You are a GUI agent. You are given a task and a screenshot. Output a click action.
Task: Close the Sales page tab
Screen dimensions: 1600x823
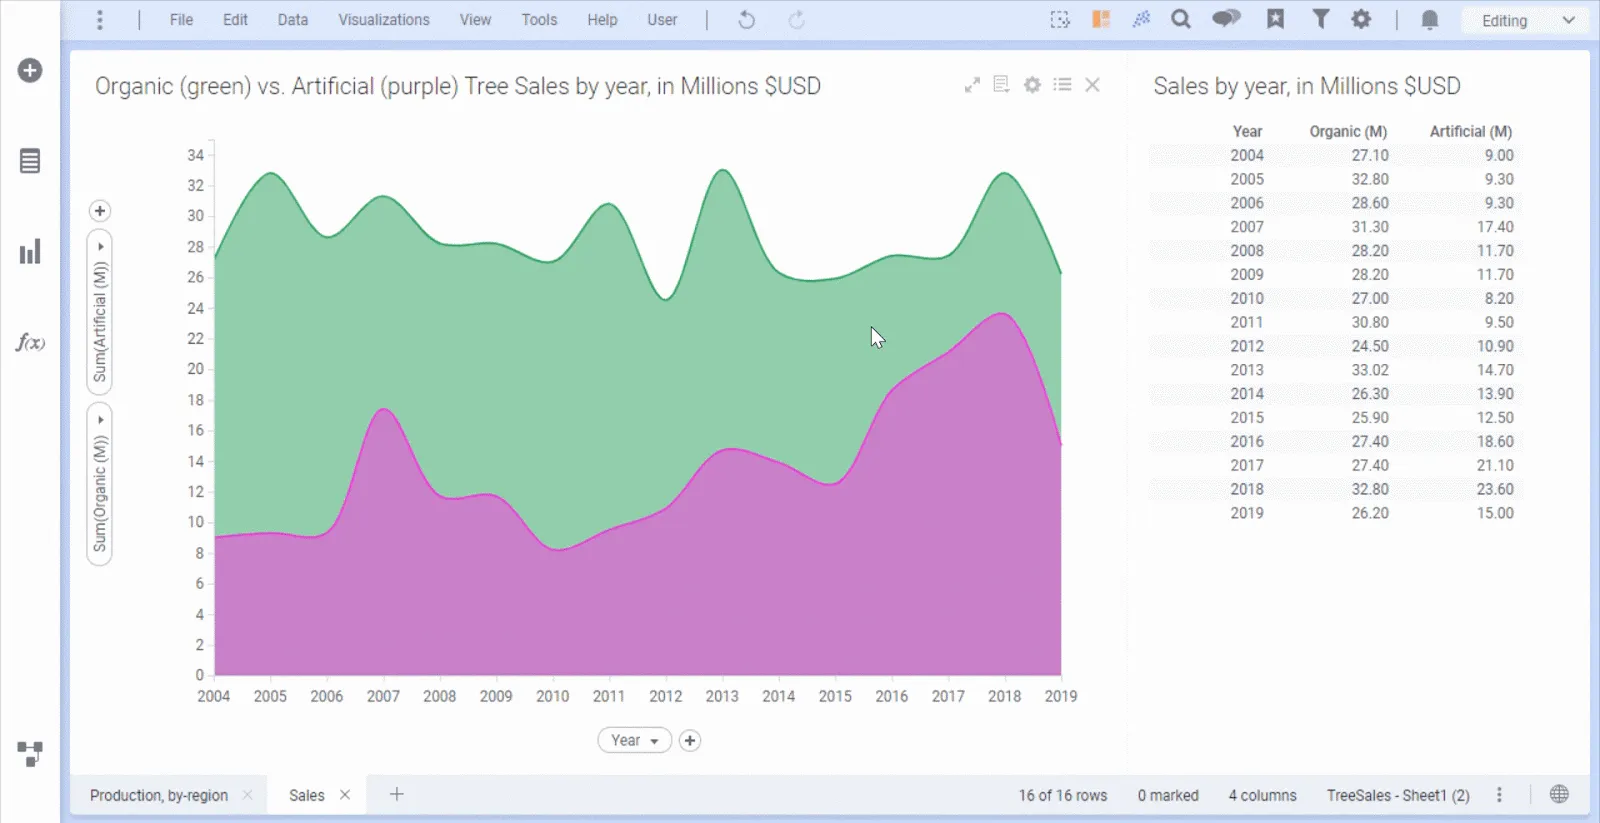(x=345, y=795)
